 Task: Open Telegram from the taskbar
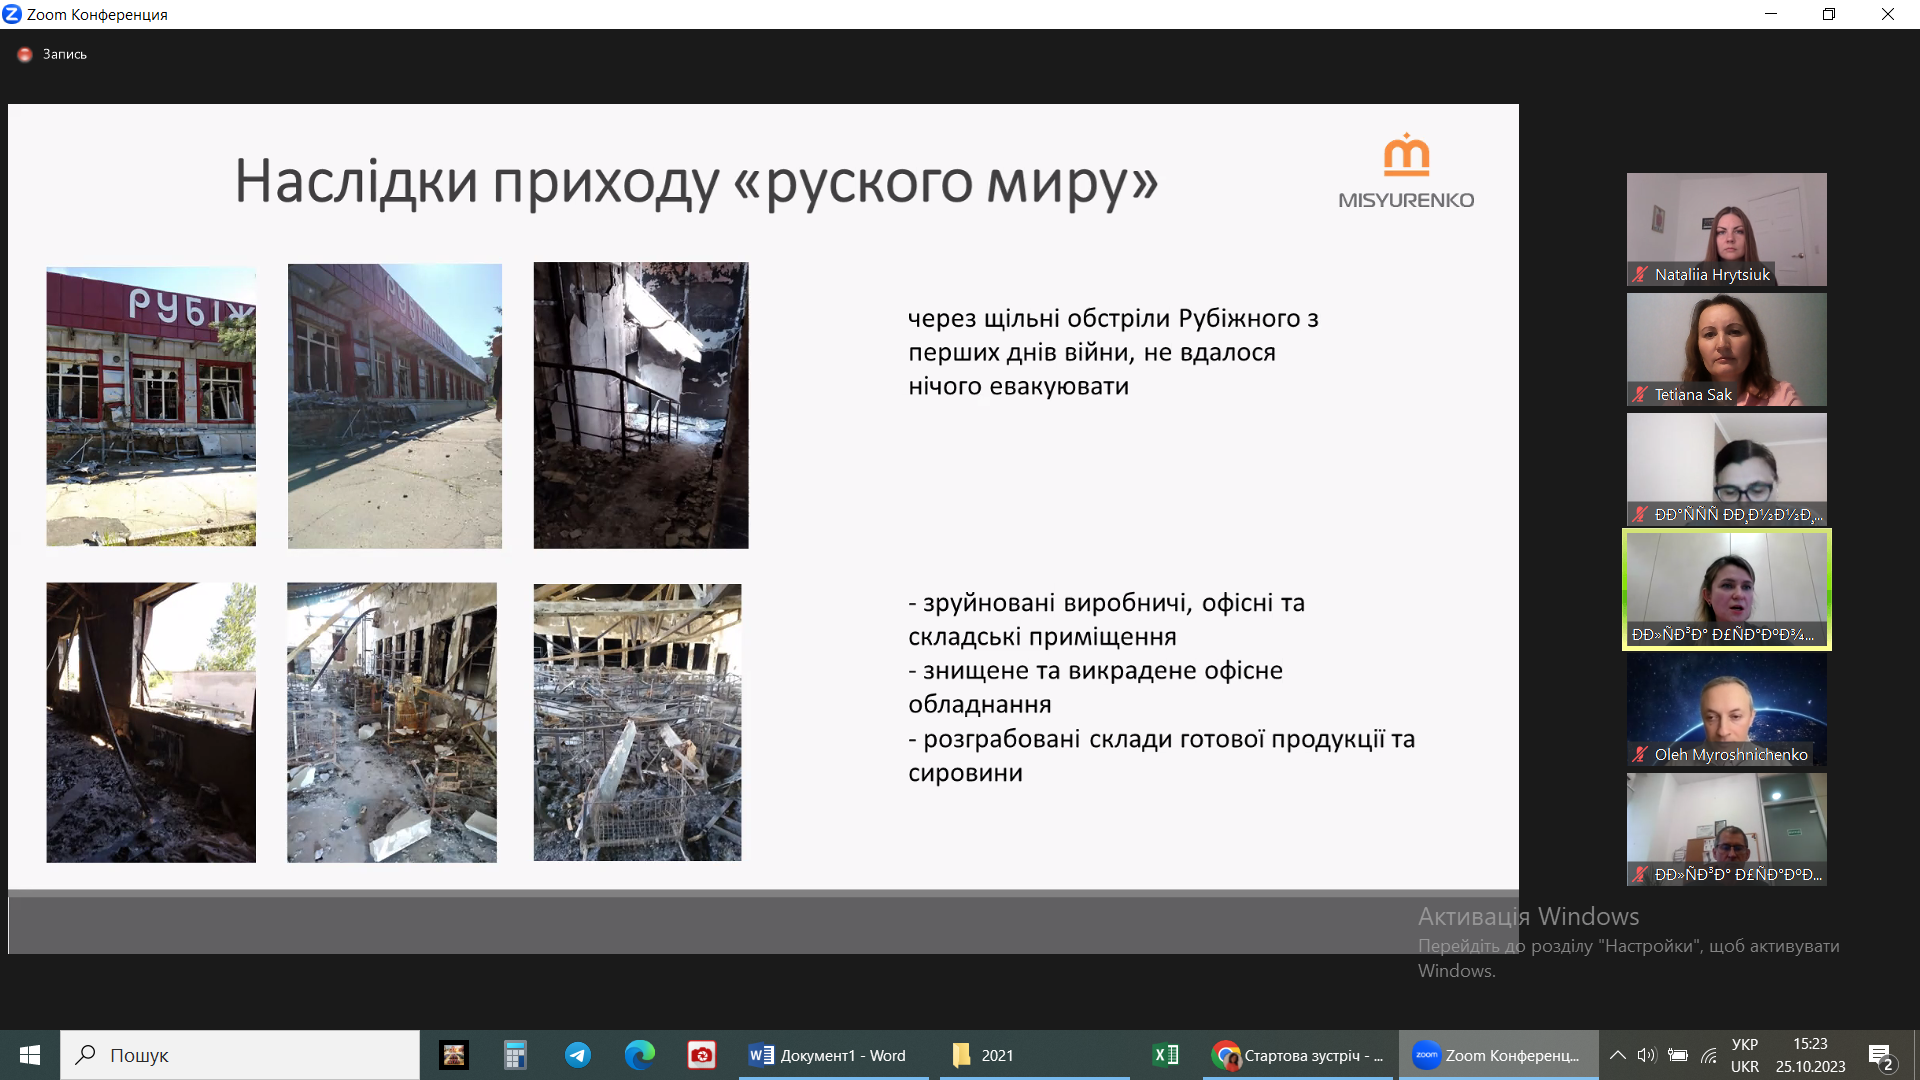(578, 1055)
